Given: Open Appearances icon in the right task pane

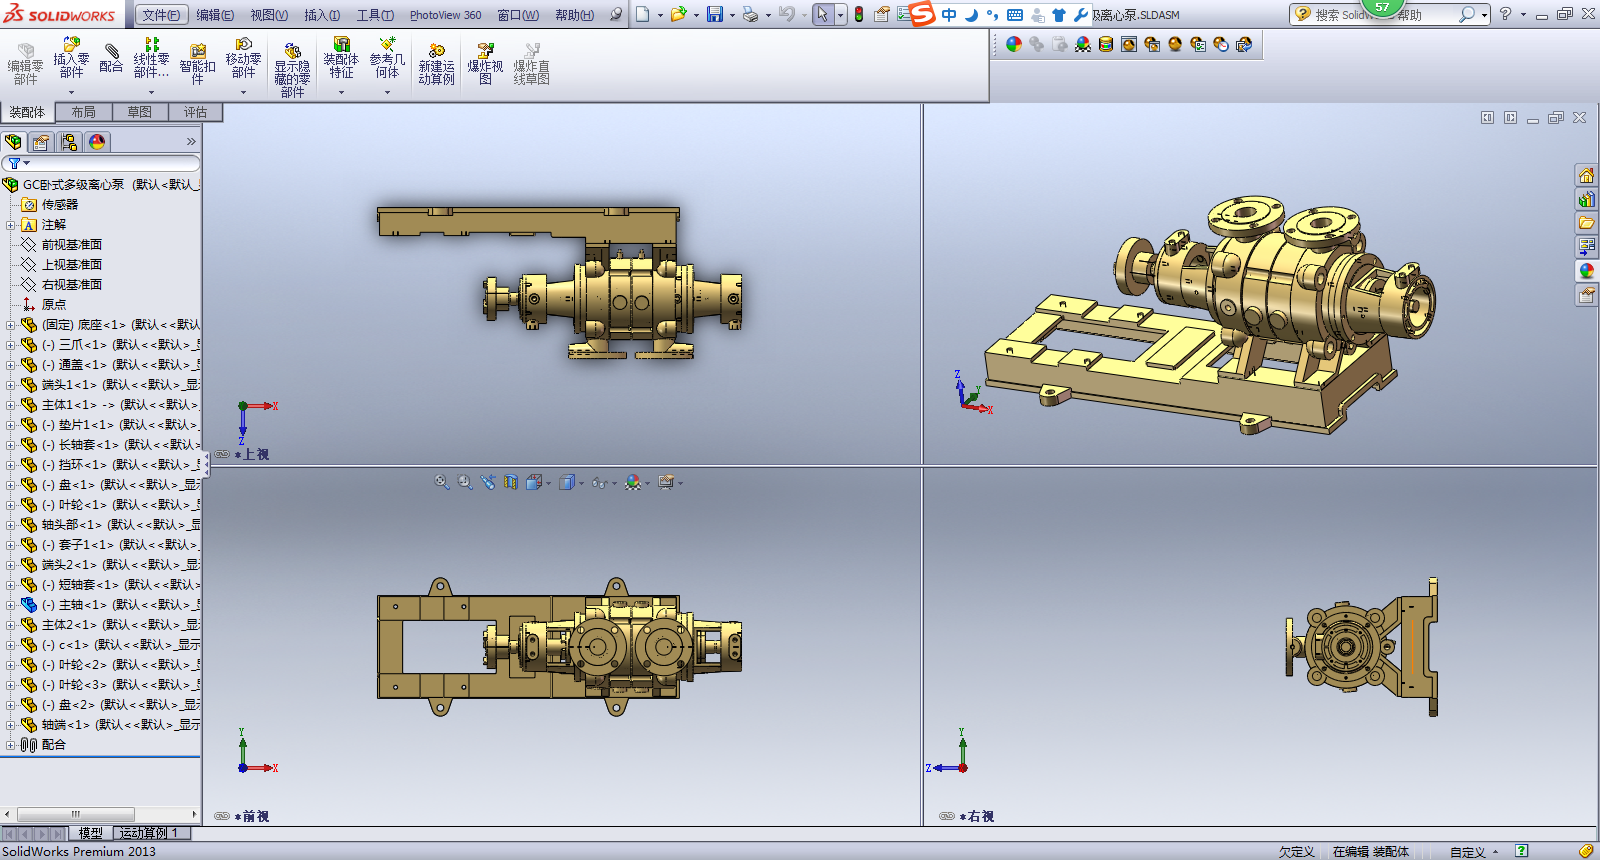Looking at the screenshot, I should [1586, 271].
